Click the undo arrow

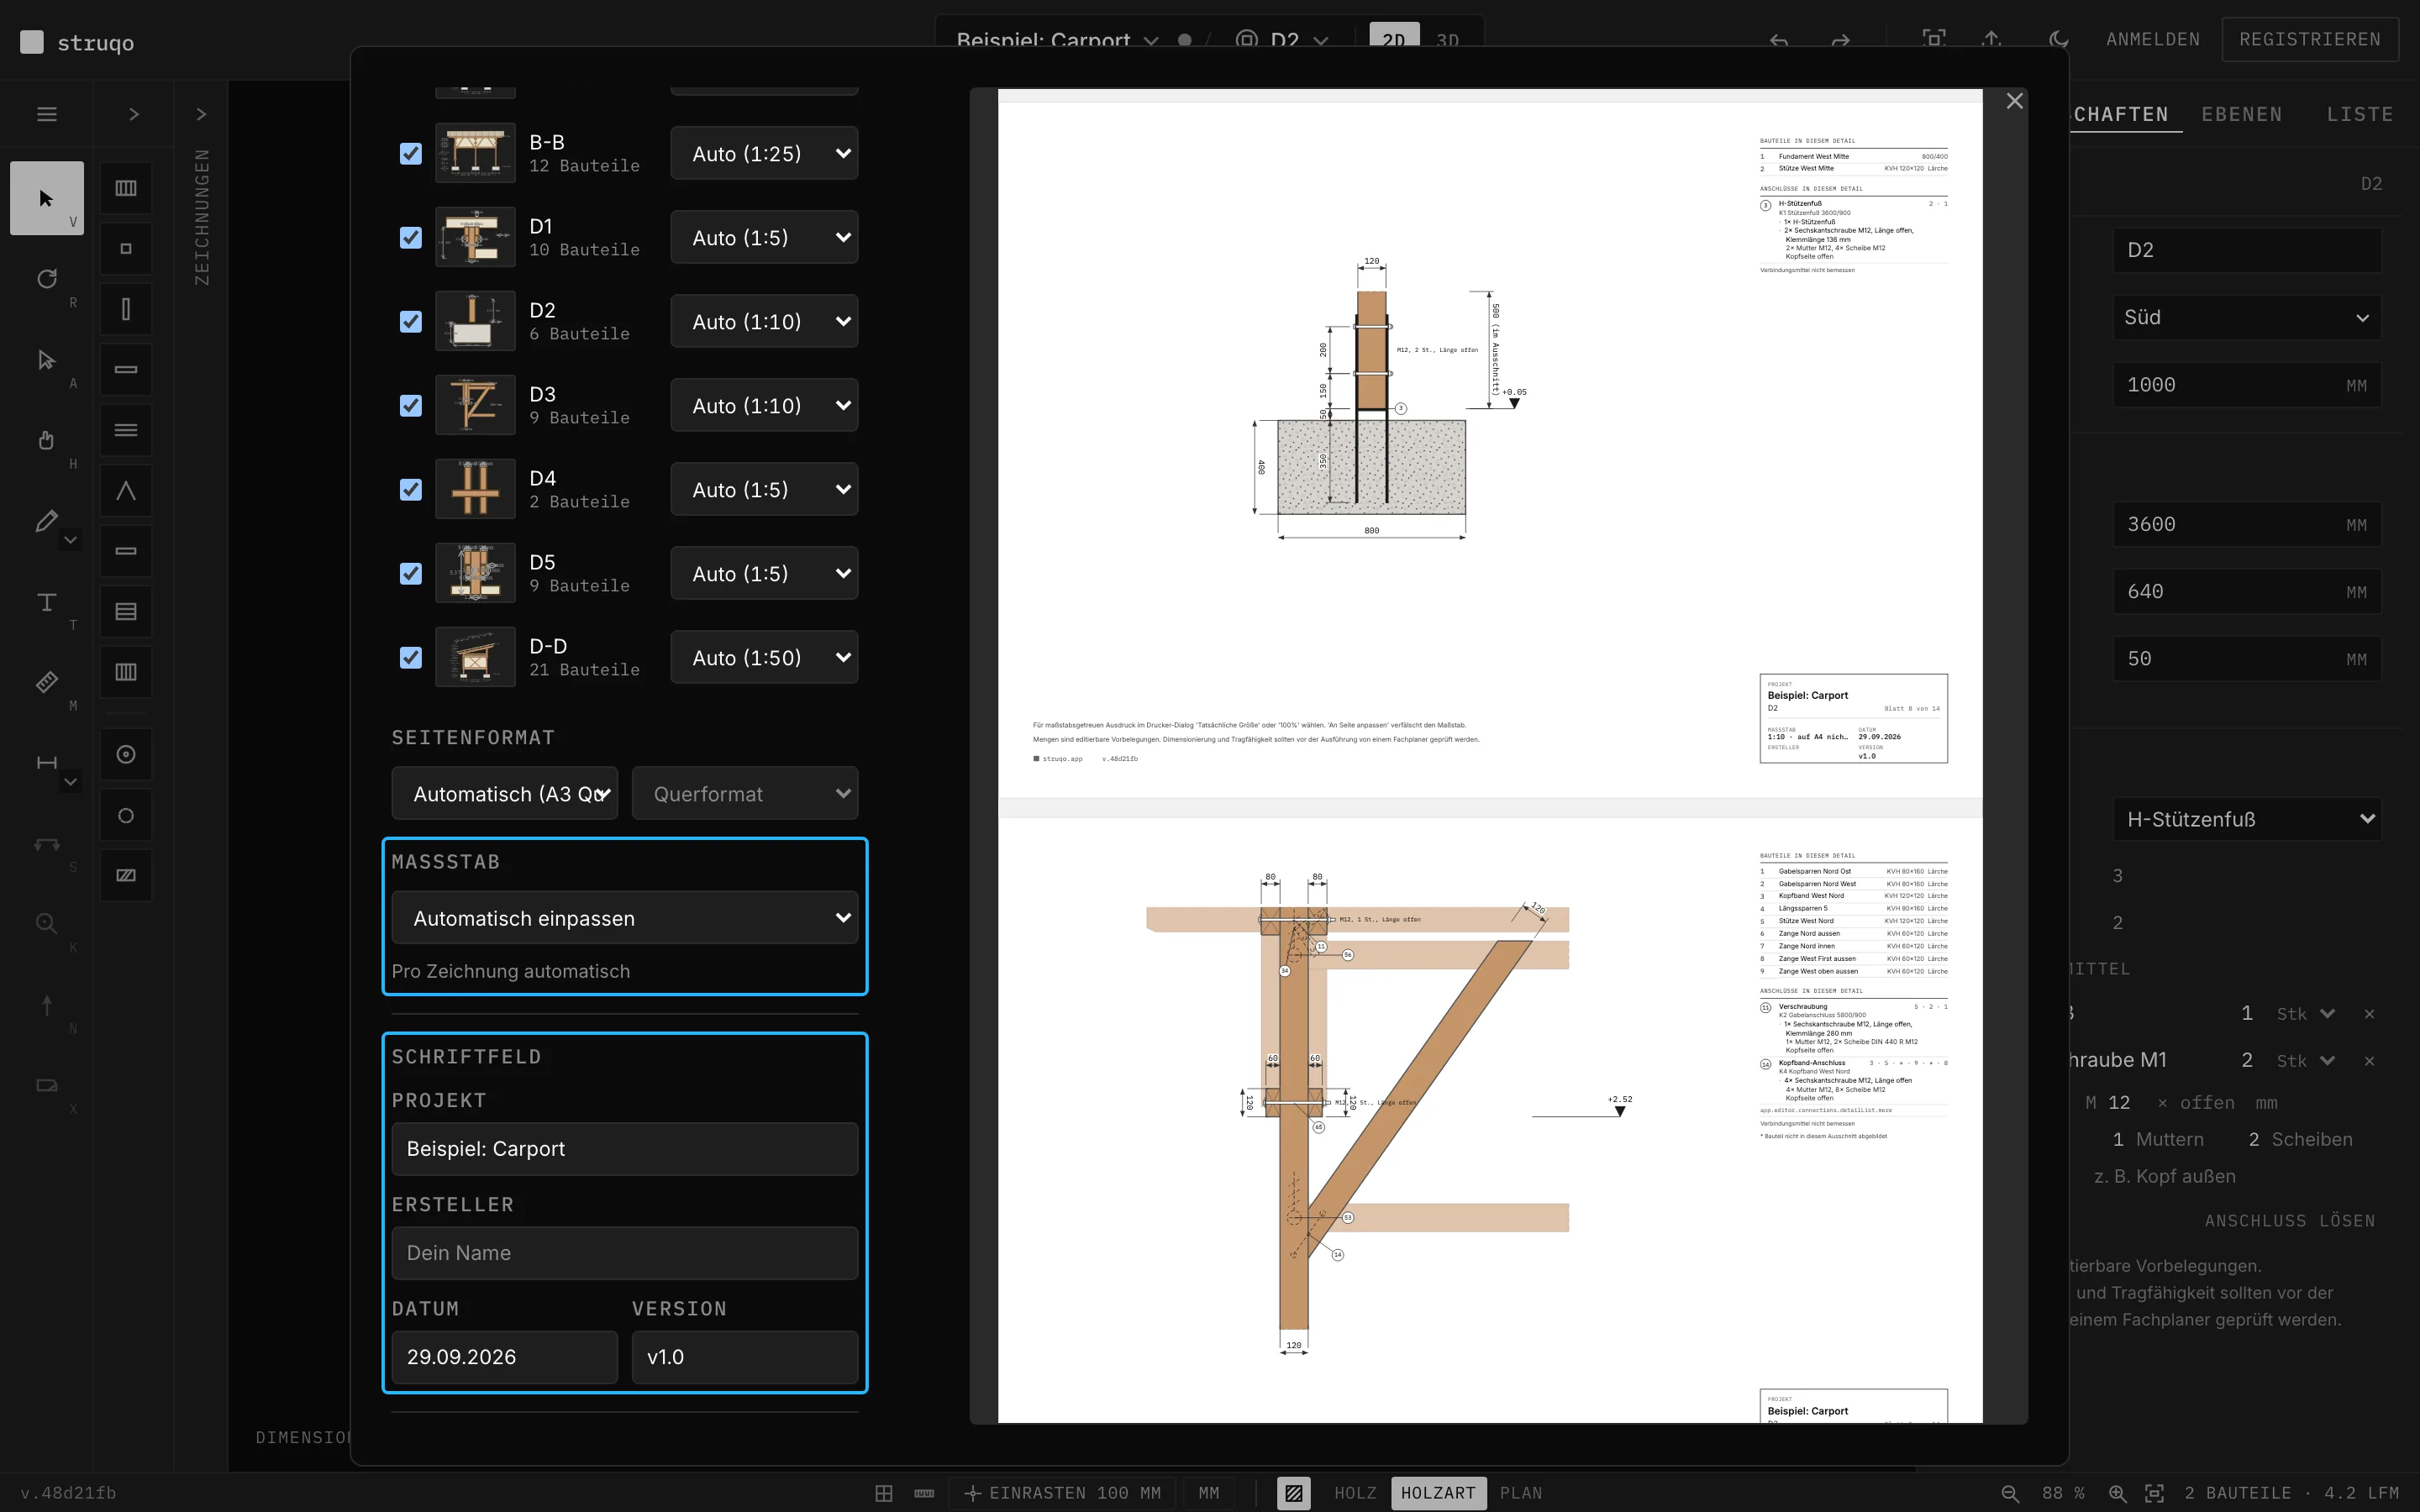tap(1779, 40)
